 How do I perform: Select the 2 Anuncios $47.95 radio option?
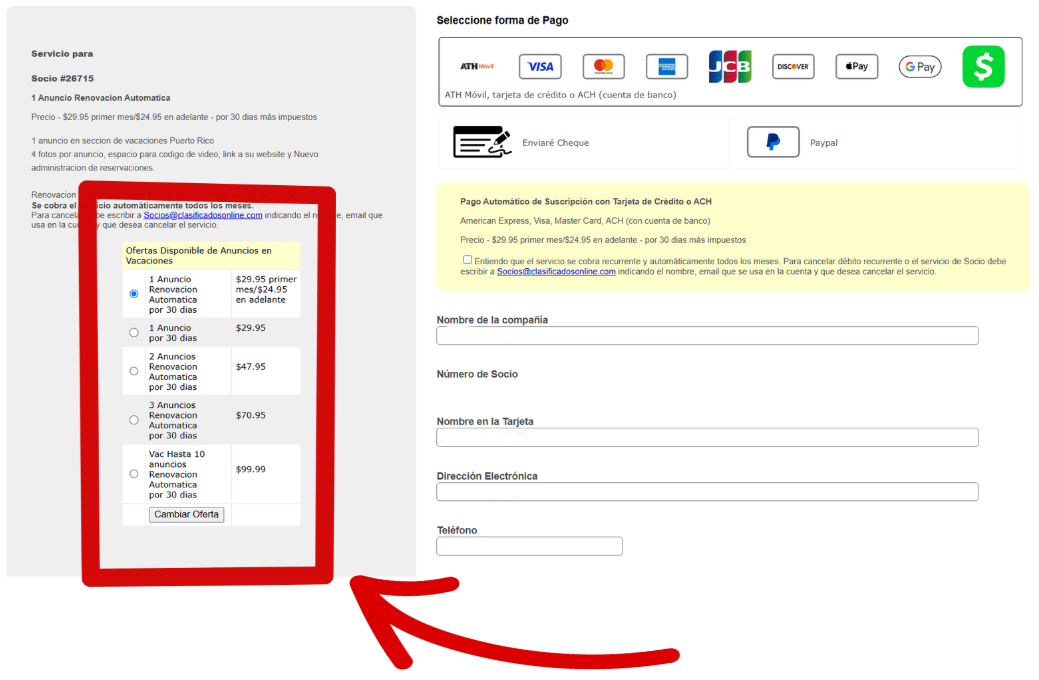click(134, 371)
